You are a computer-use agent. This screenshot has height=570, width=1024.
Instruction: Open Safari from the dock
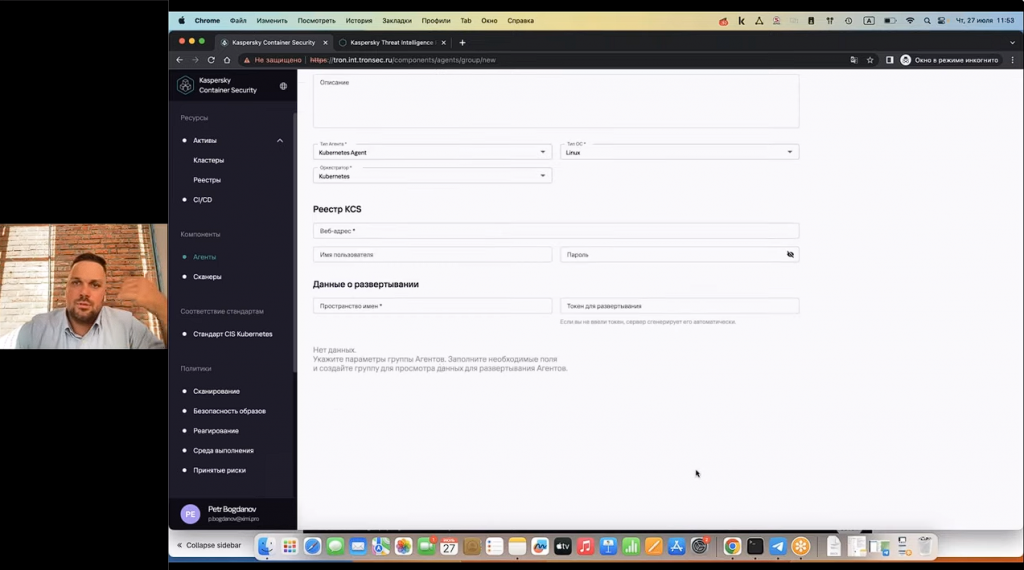click(312, 546)
